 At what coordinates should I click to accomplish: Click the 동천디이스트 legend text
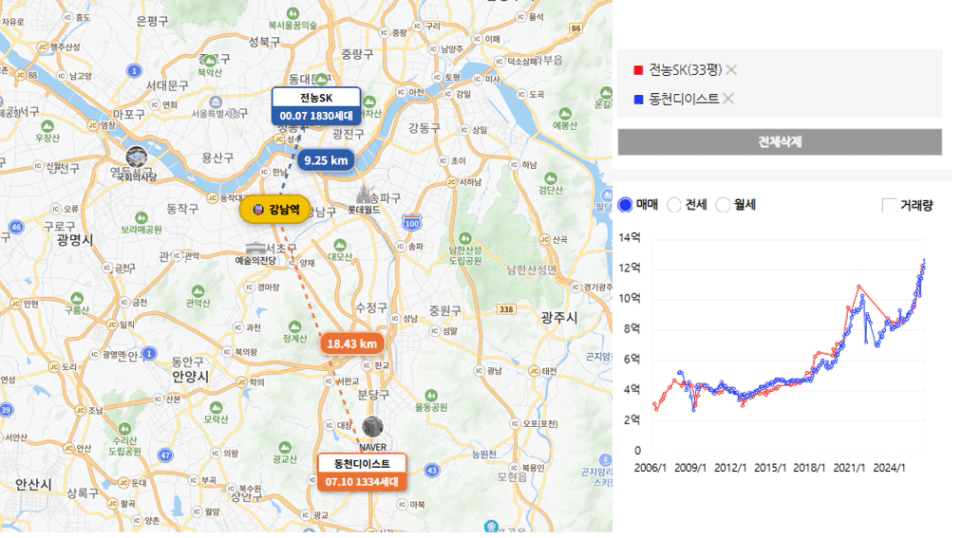(x=684, y=99)
